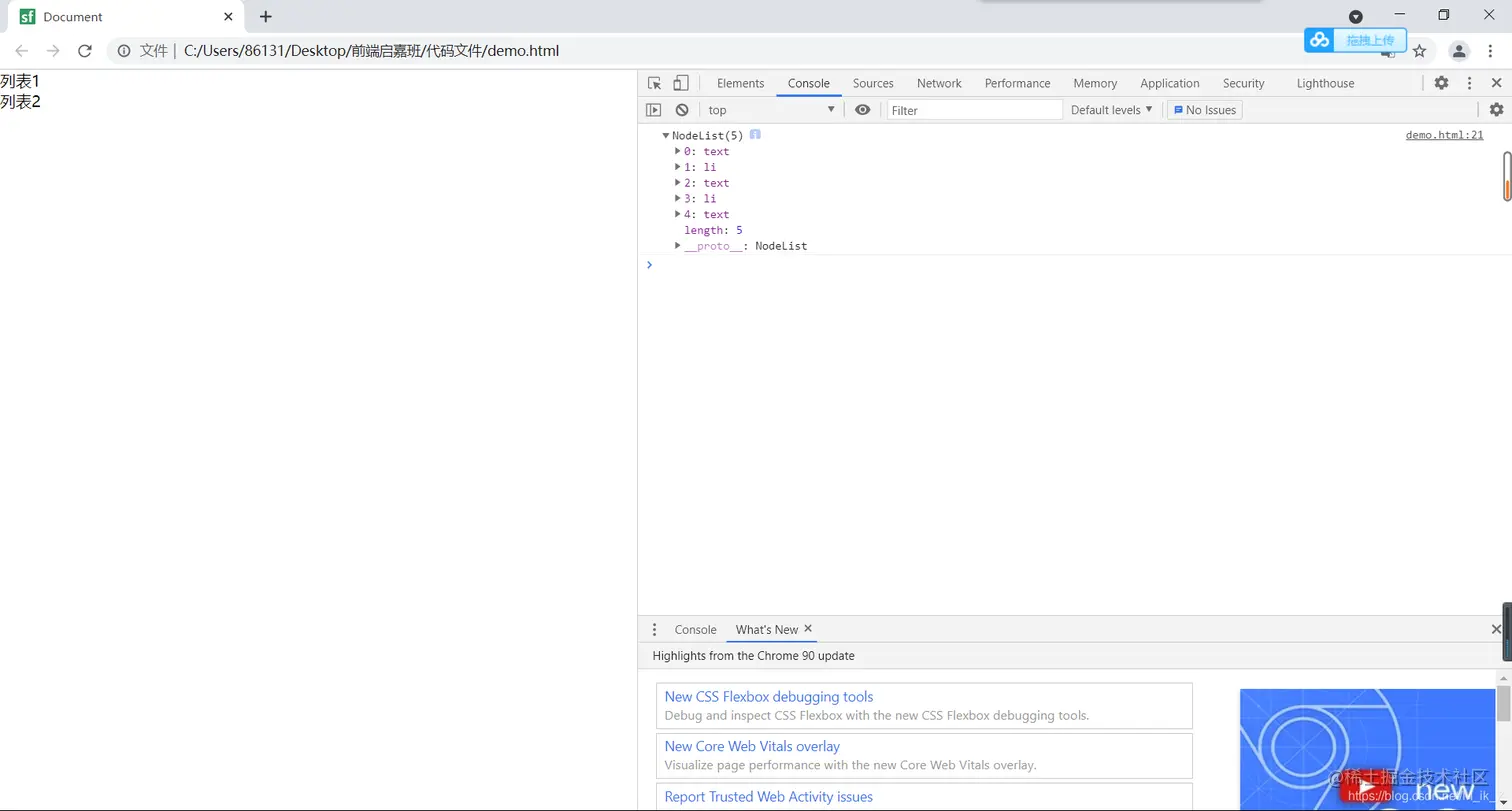
Task: Go back with browser back arrow
Action: coord(22,51)
